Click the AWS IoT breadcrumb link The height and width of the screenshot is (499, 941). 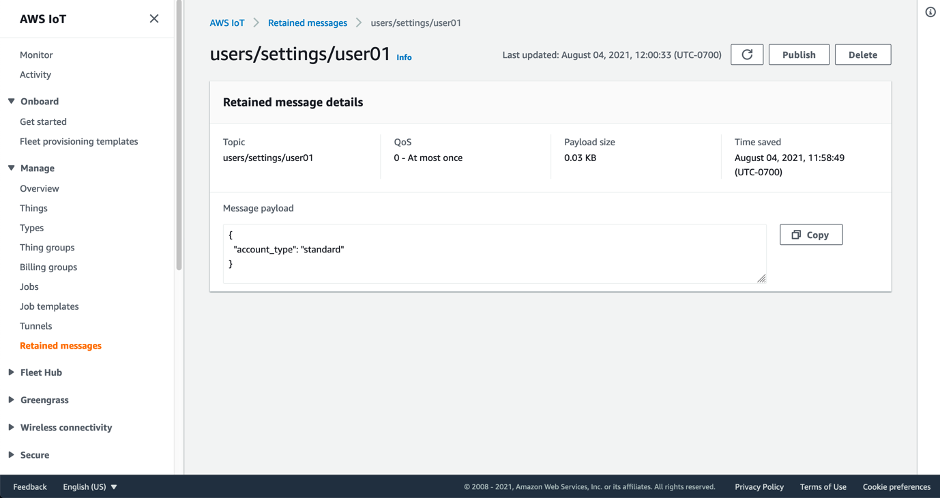[227, 23]
